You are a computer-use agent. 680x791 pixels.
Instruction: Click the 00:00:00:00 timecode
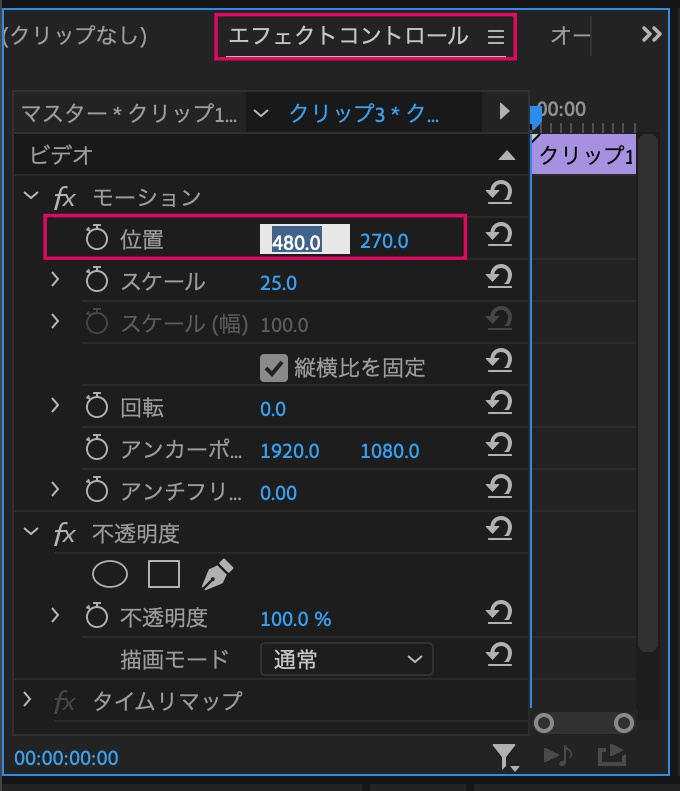point(66,758)
